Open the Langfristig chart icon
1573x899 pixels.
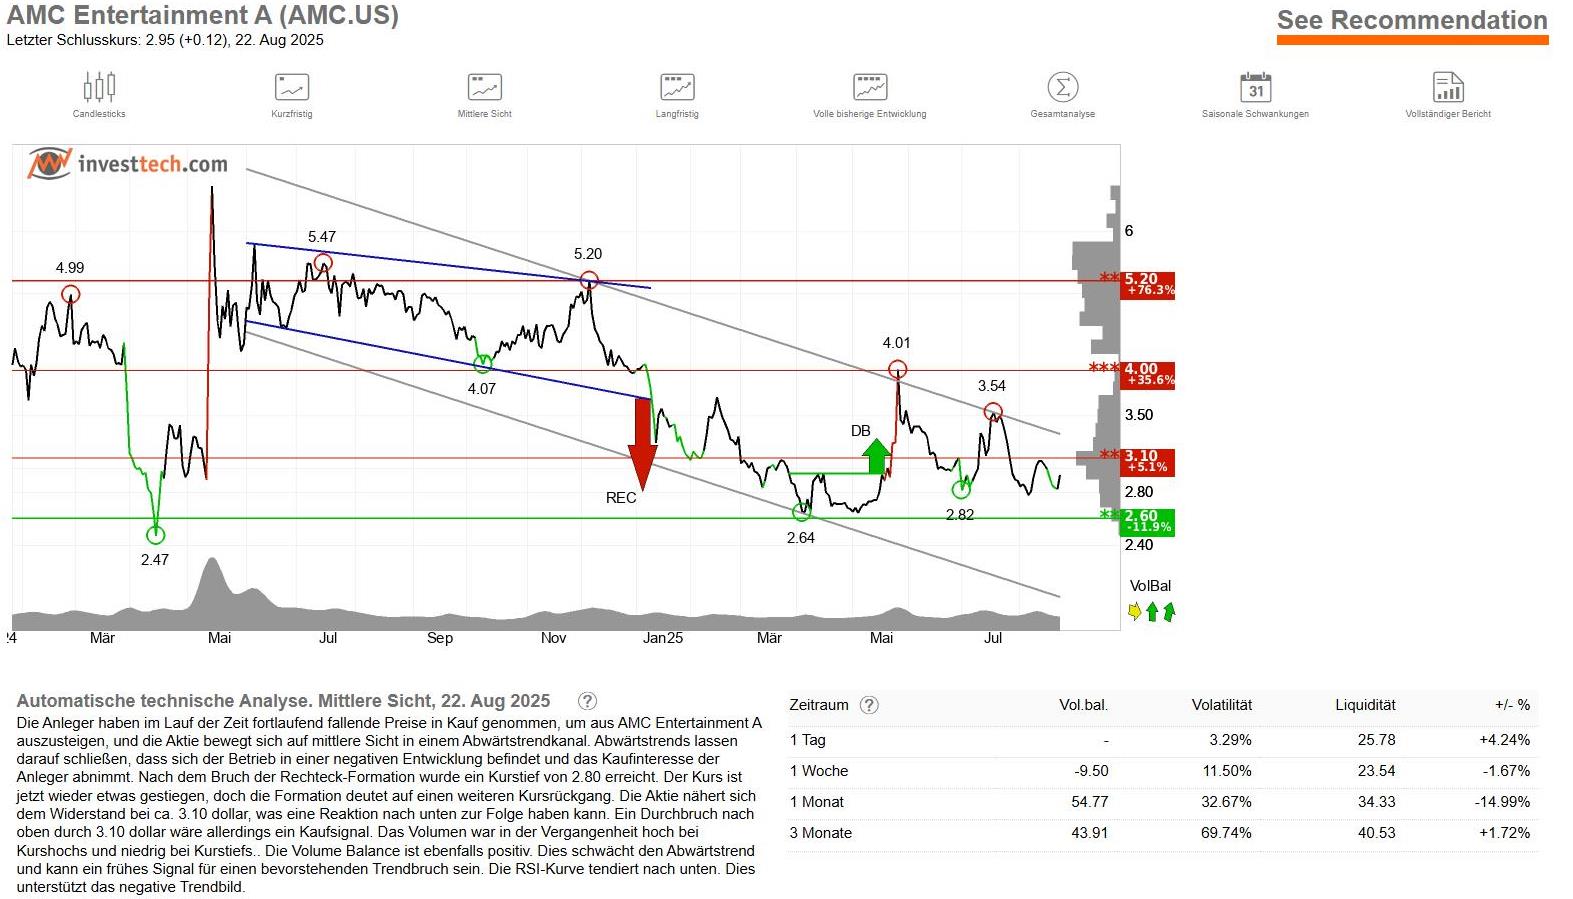tap(677, 88)
